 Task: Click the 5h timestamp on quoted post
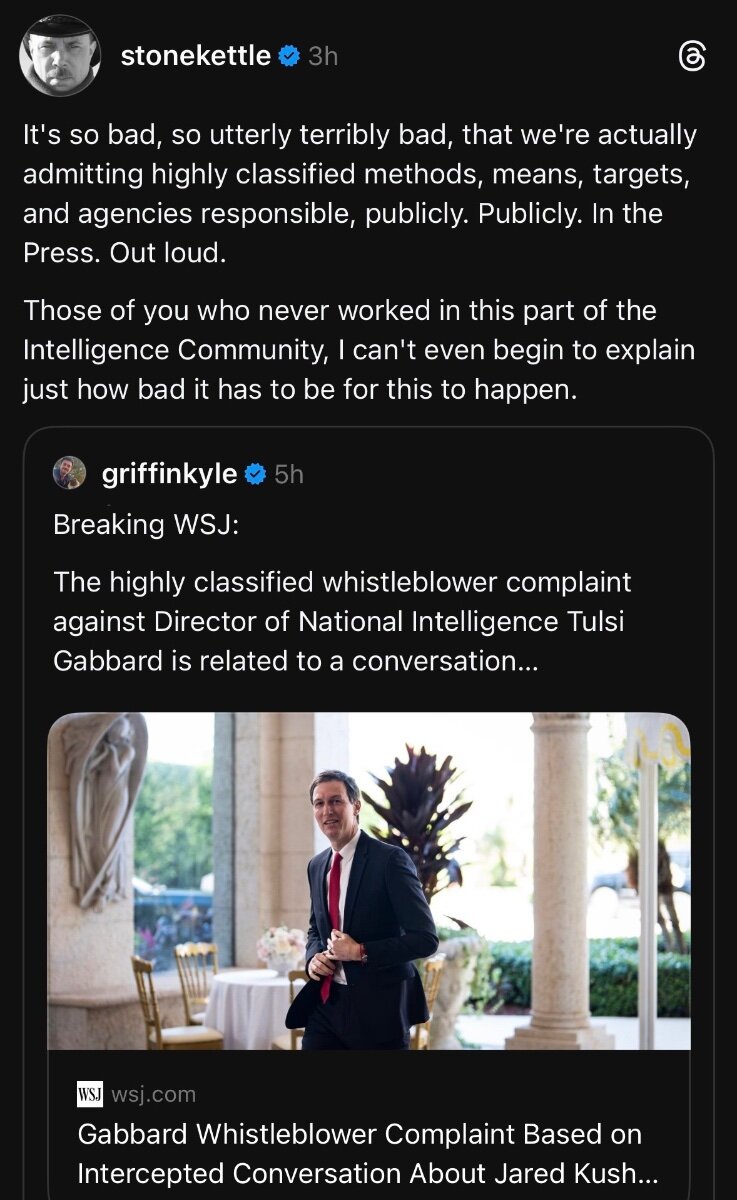(x=289, y=474)
